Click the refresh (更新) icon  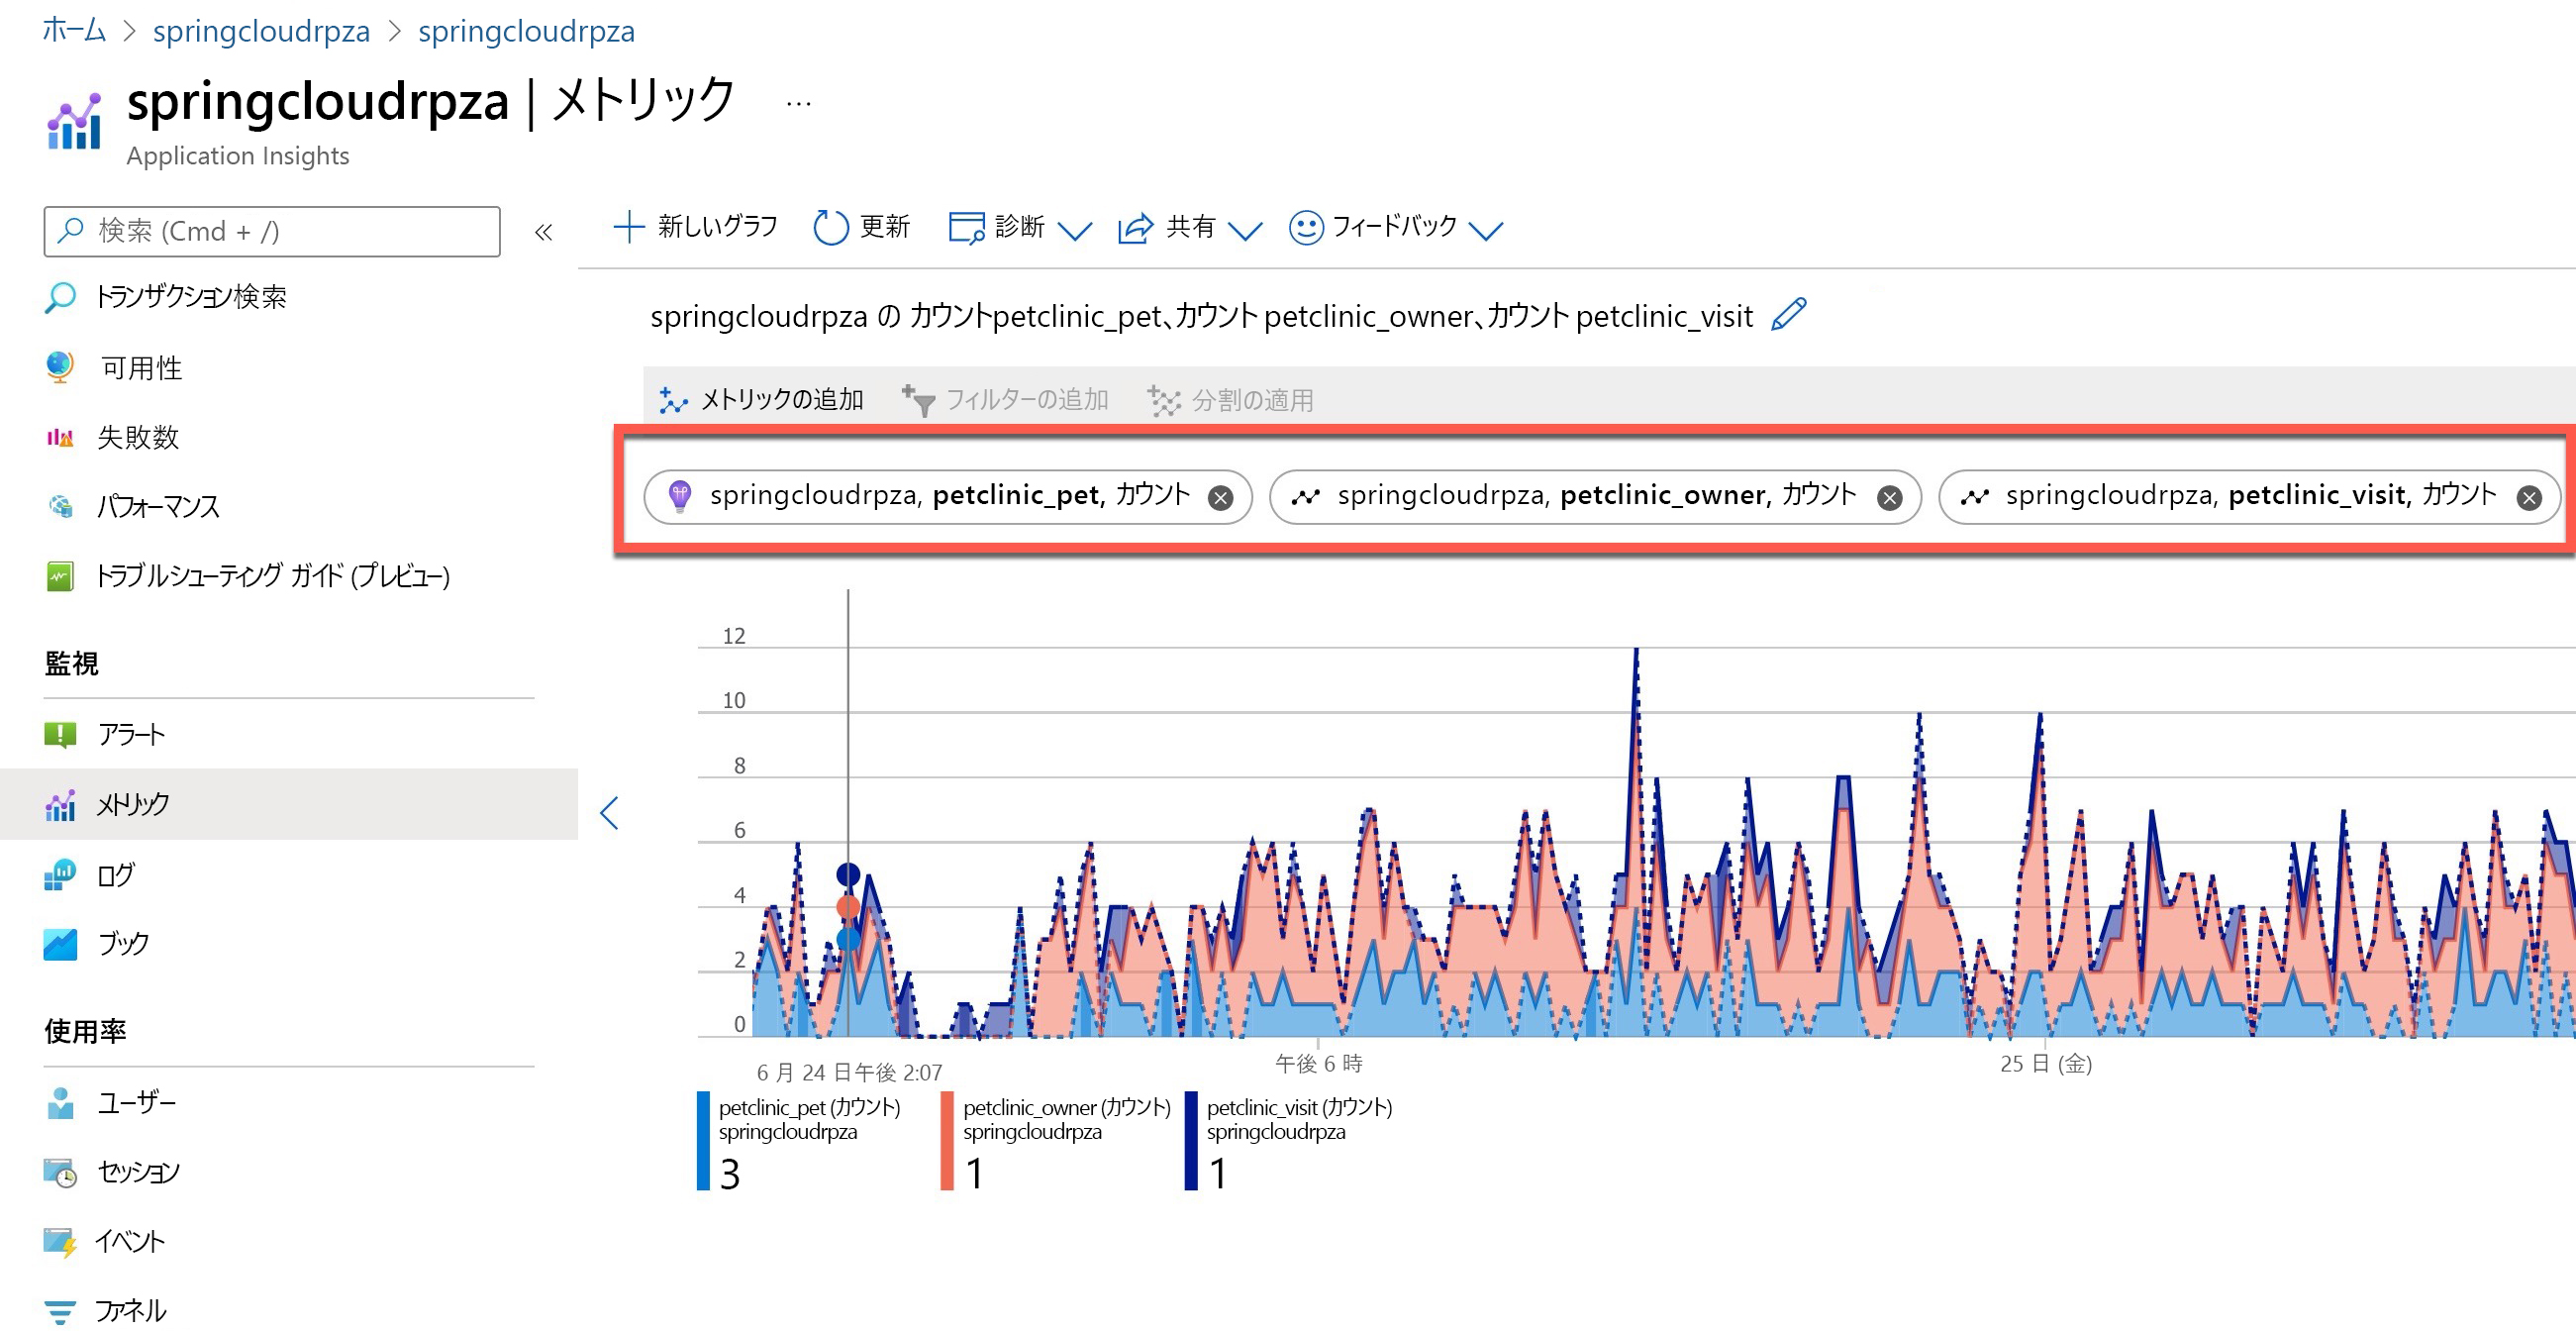830,228
